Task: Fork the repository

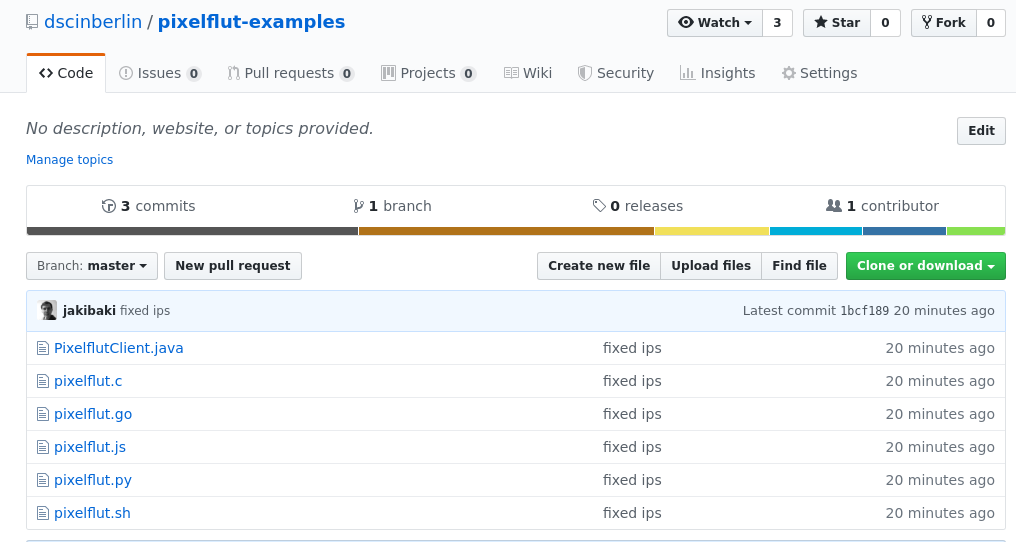Action: (x=943, y=23)
